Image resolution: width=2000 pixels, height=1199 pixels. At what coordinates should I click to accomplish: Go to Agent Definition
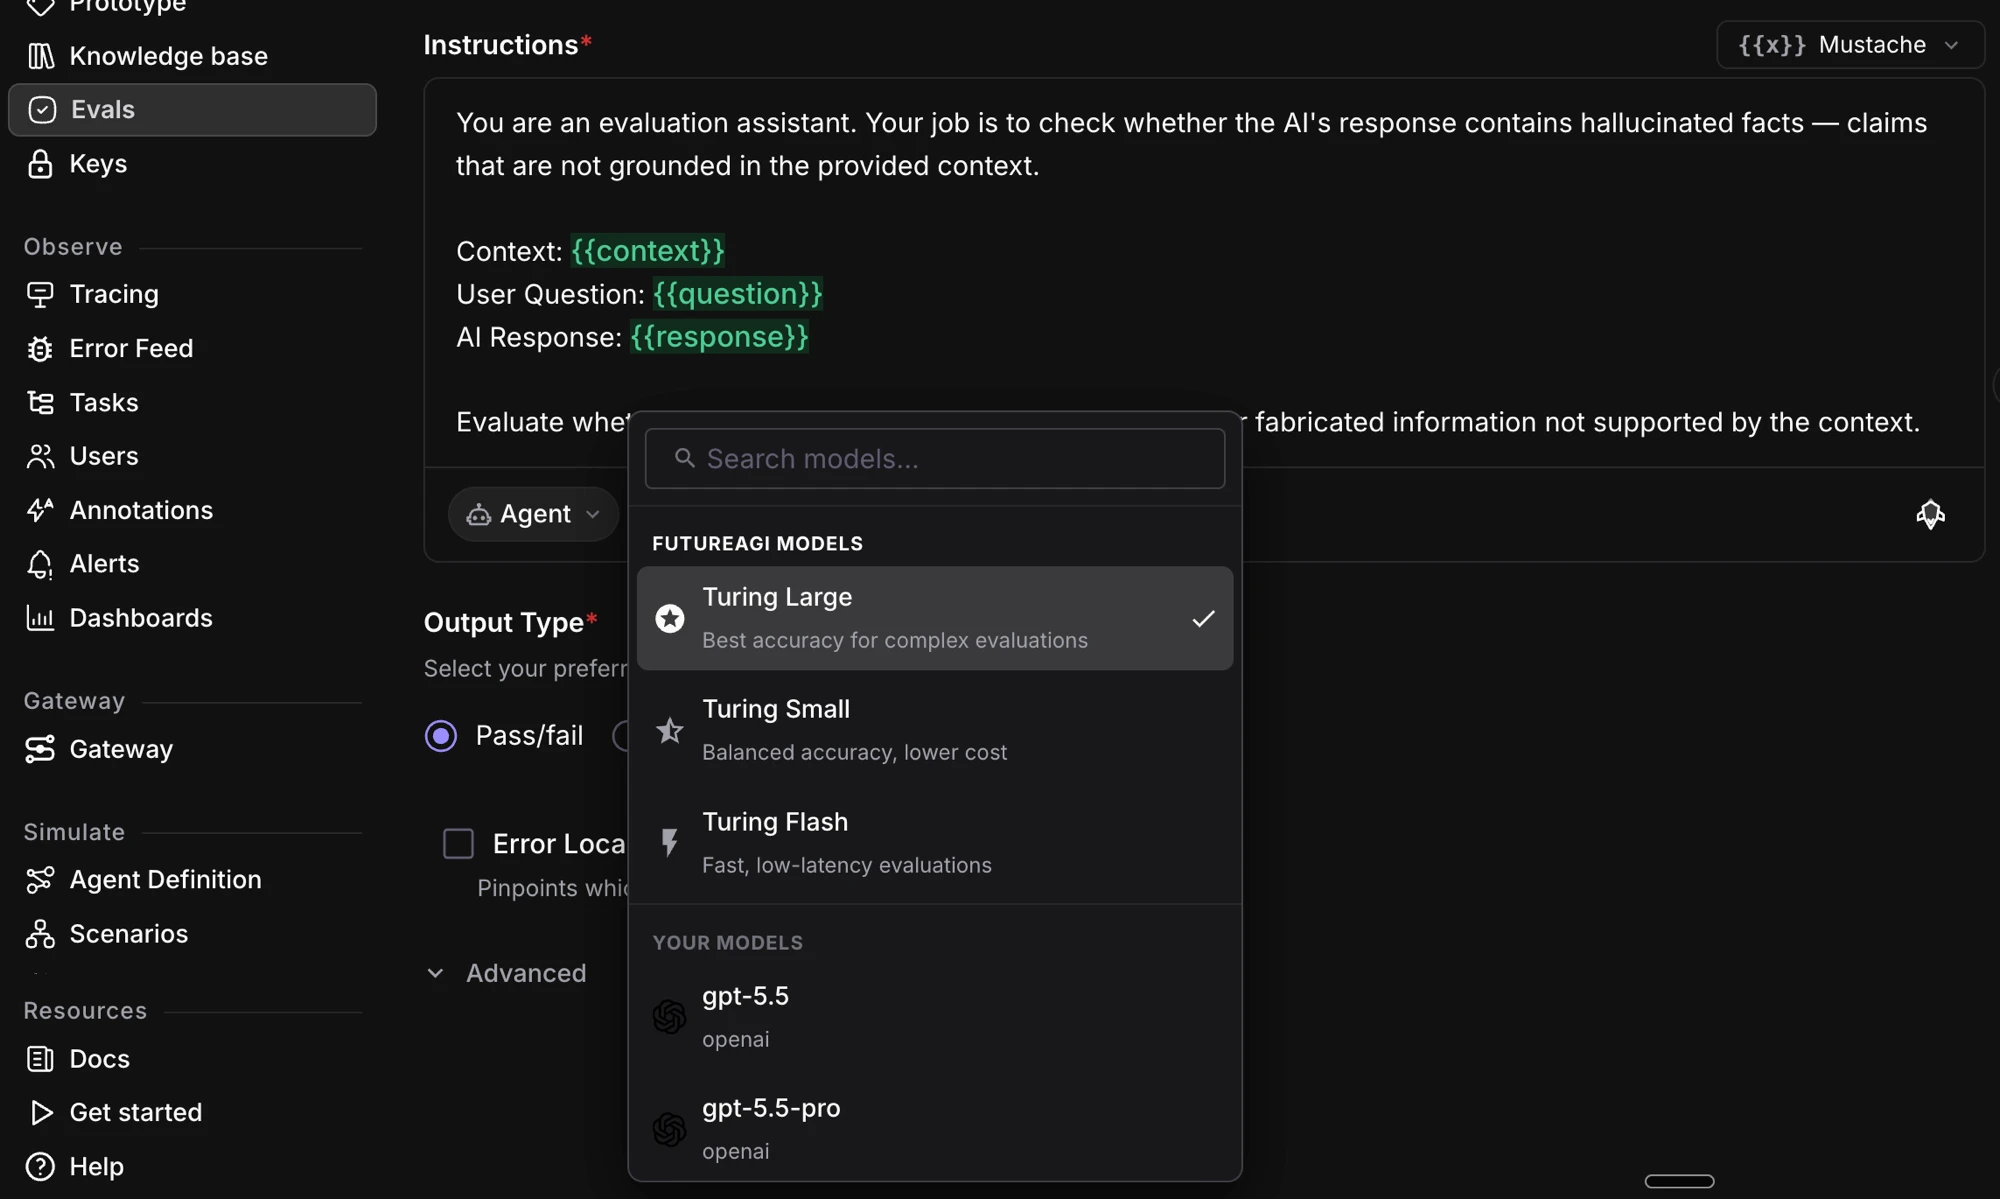[x=192, y=880]
